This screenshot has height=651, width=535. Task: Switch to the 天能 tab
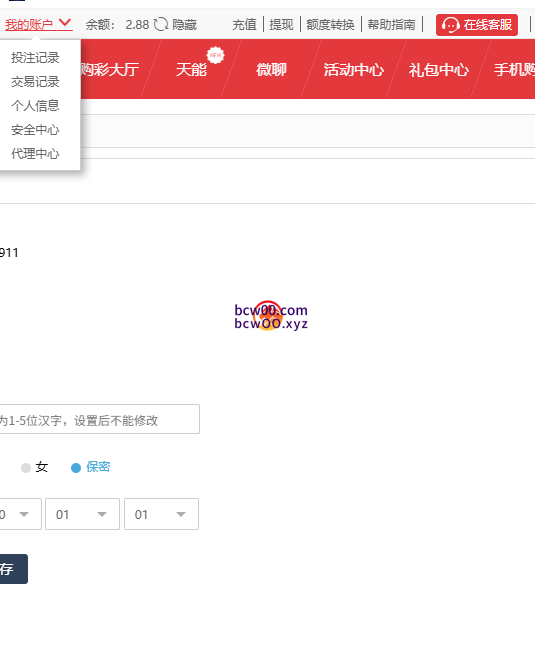191,69
